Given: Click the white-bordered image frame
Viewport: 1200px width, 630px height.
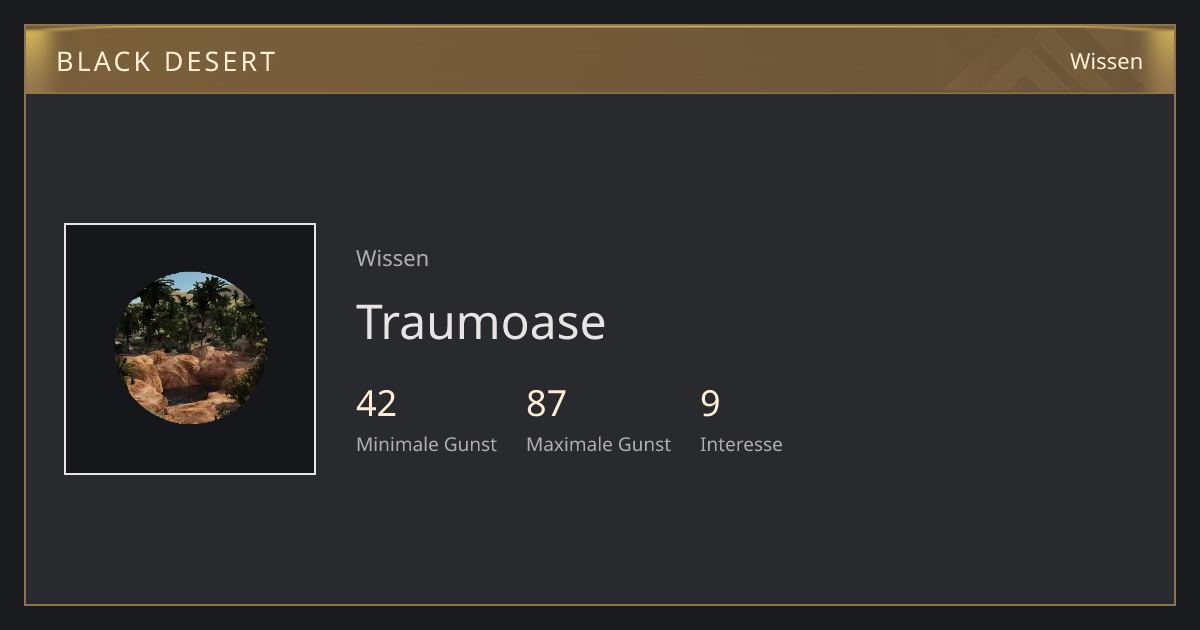Looking at the screenshot, I should (190, 349).
